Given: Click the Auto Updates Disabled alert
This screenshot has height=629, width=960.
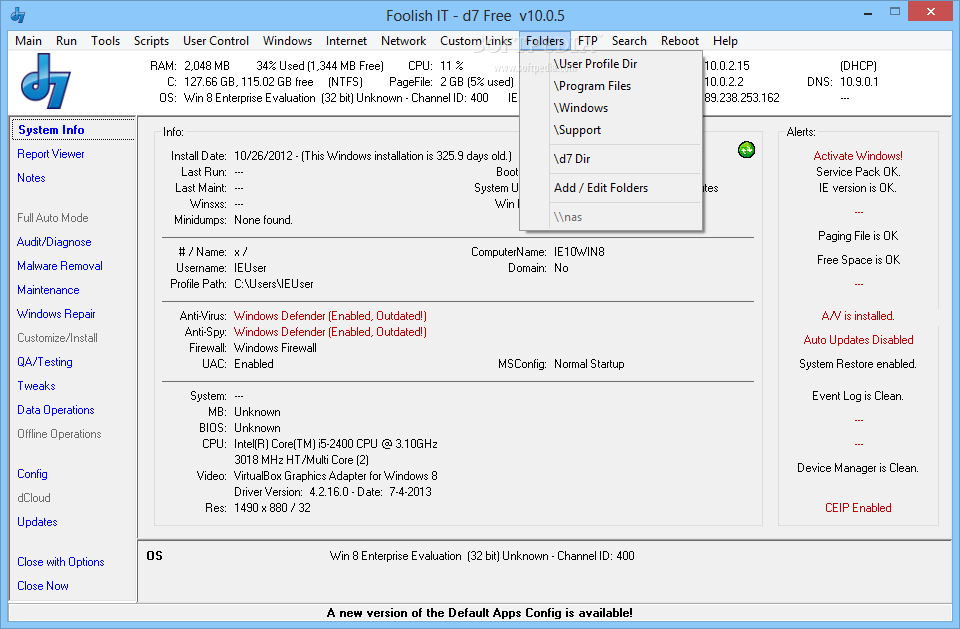Looking at the screenshot, I should 858,340.
